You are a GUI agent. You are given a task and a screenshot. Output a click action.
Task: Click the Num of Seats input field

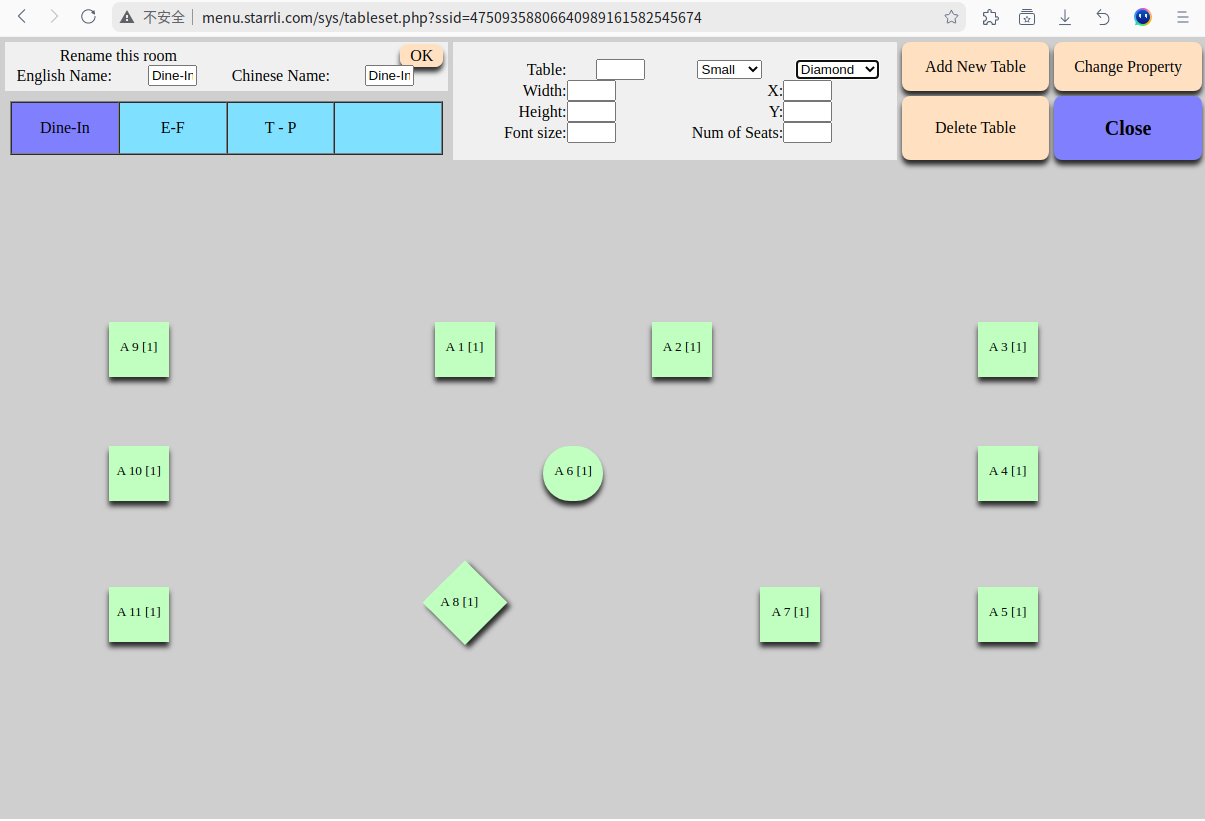point(807,132)
